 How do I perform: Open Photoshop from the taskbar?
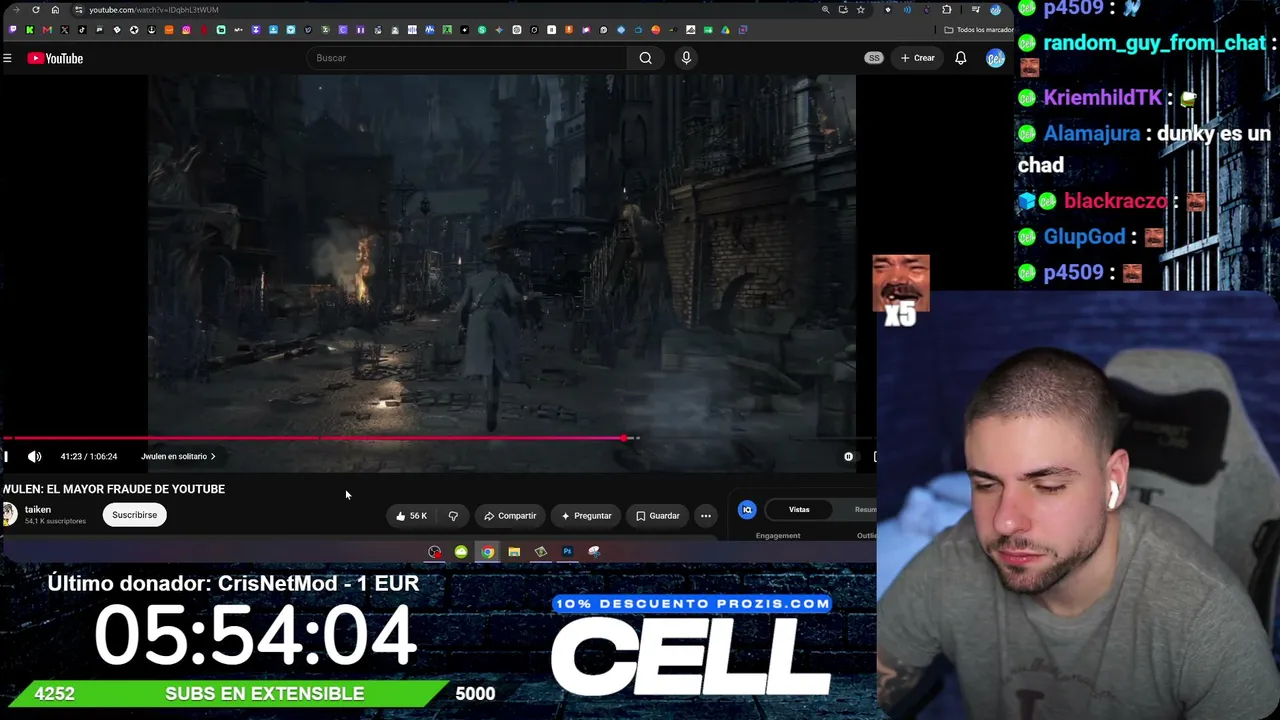567,552
